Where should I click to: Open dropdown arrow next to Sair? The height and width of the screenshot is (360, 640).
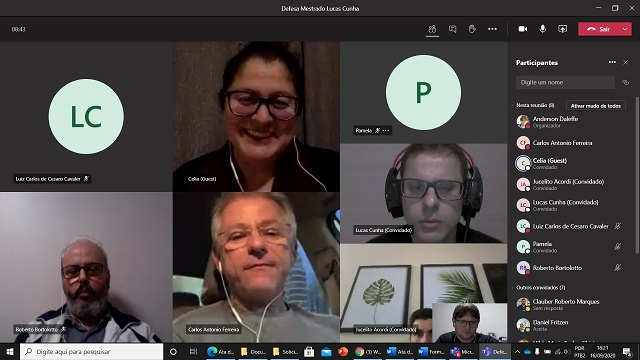625,29
